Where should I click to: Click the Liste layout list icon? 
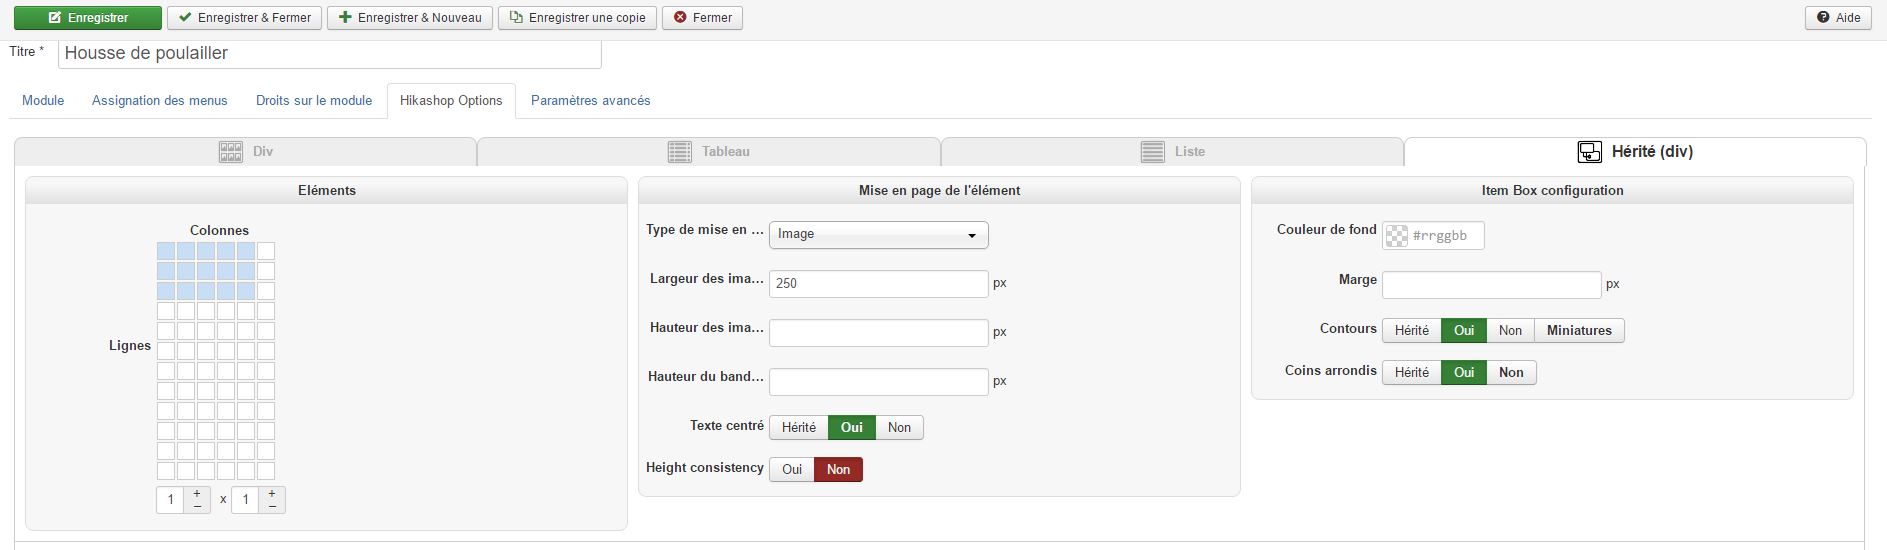1152,152
